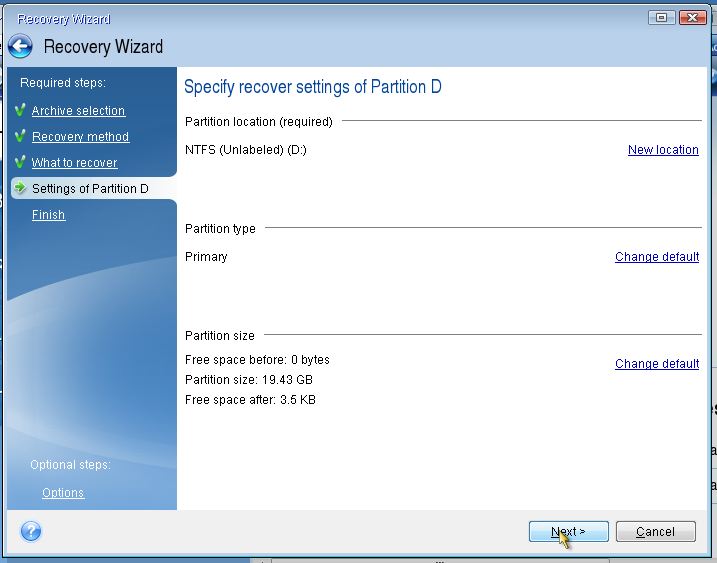The width and height of the screenshot is (717, 563).
Task: Proceed with the Next button
Action: click(568, 531)
